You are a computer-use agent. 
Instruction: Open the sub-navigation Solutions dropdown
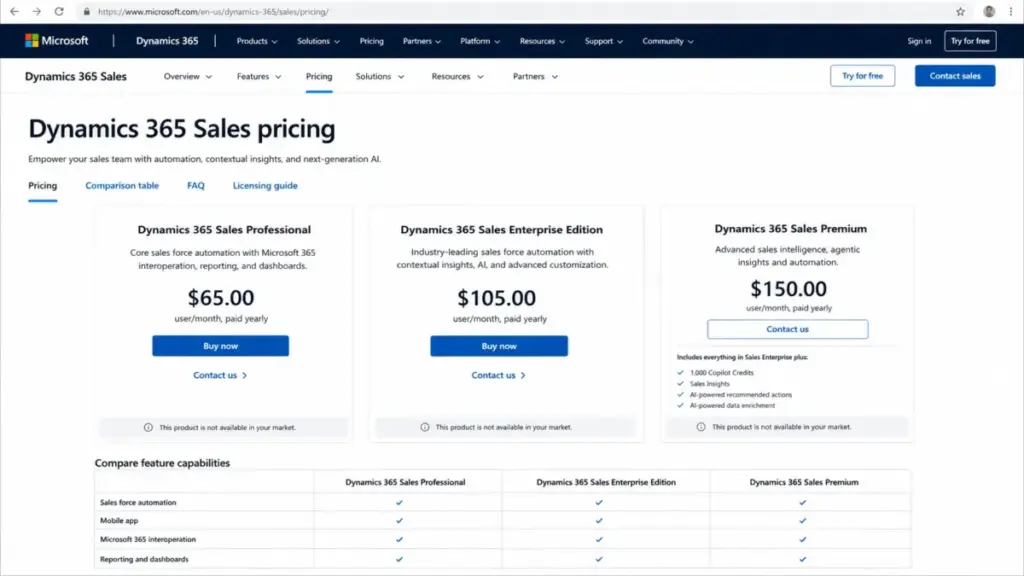click(x=379, y=76)
